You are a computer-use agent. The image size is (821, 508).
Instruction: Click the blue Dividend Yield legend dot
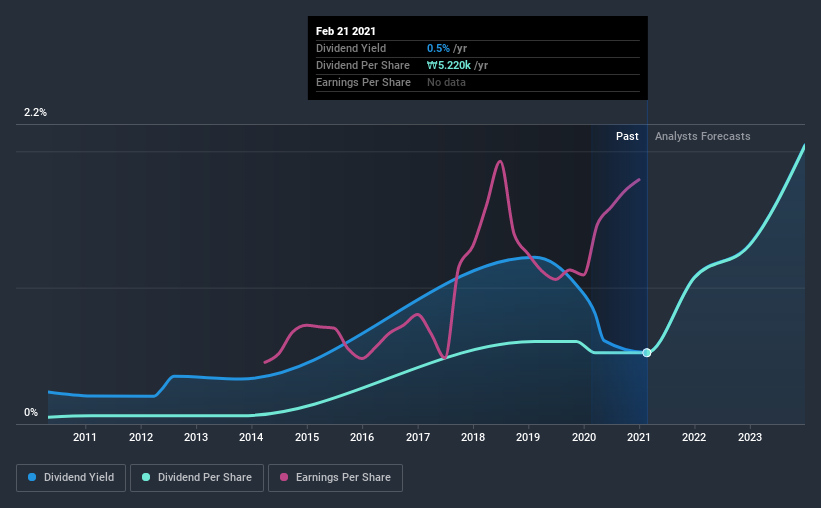[x=32, y=477]
